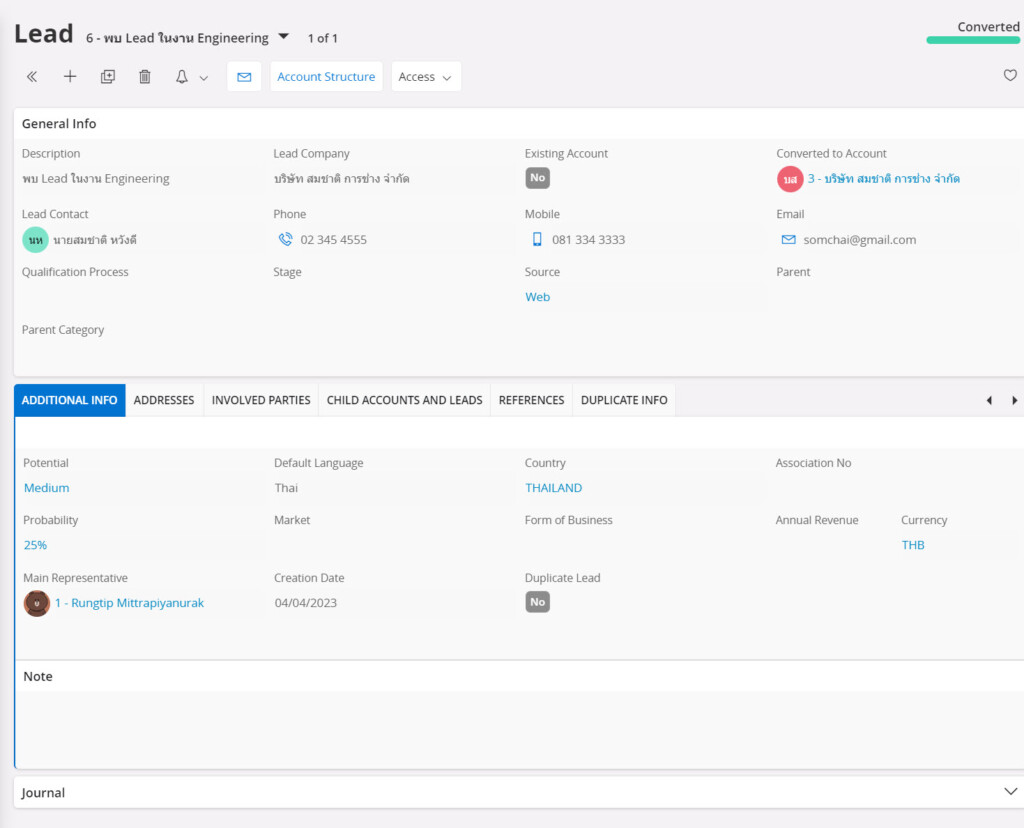The height and width of the screenshot is (828, 1024).
Task: Toggle the Existing Account No switch
Action: tap(538, 178)
